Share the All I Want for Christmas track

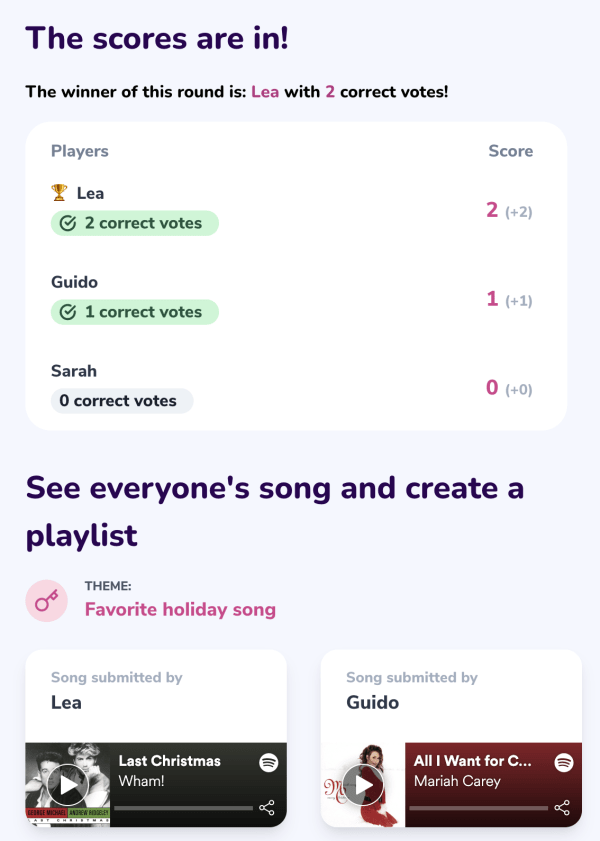tap(562, 807)
